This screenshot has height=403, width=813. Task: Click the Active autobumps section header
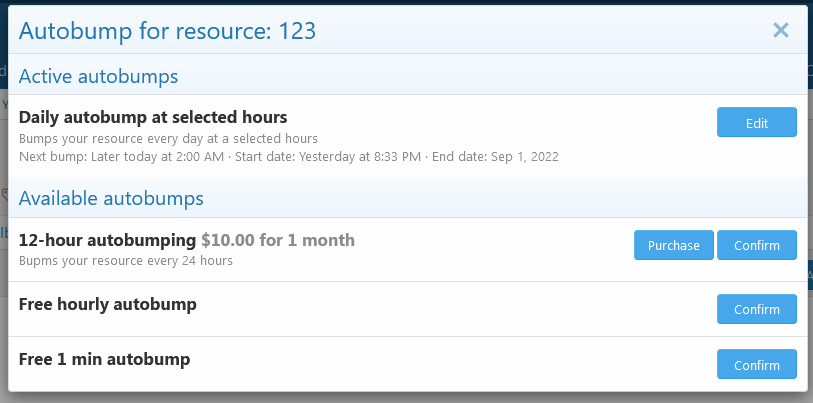coord(99,76)
